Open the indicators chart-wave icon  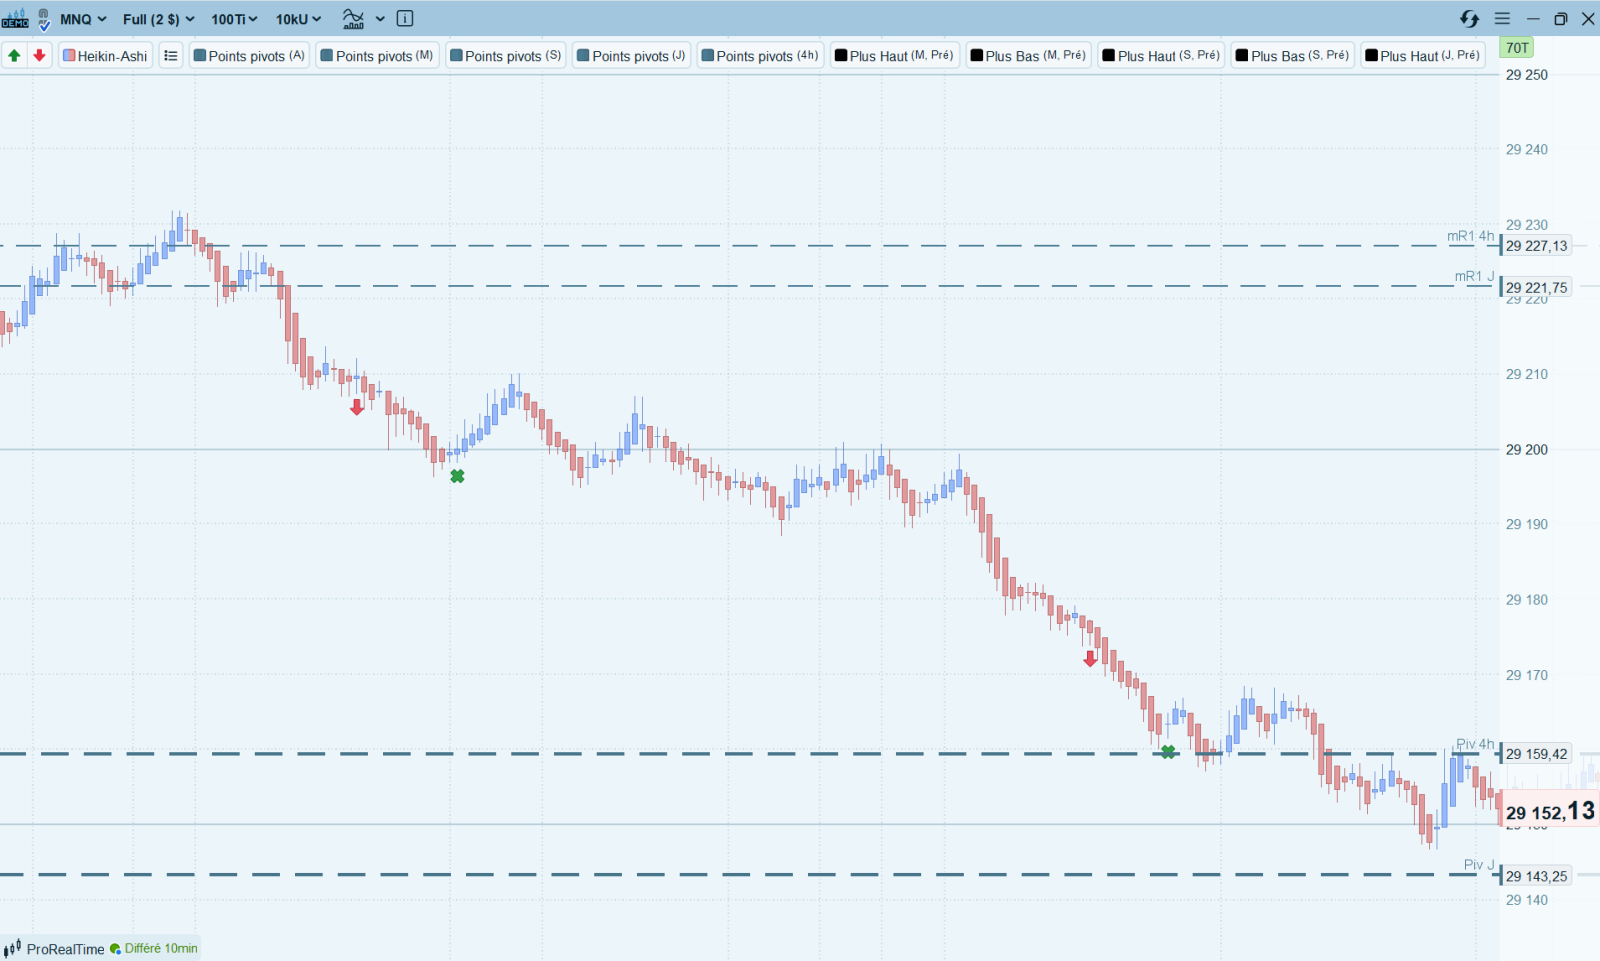coord(354,19)
